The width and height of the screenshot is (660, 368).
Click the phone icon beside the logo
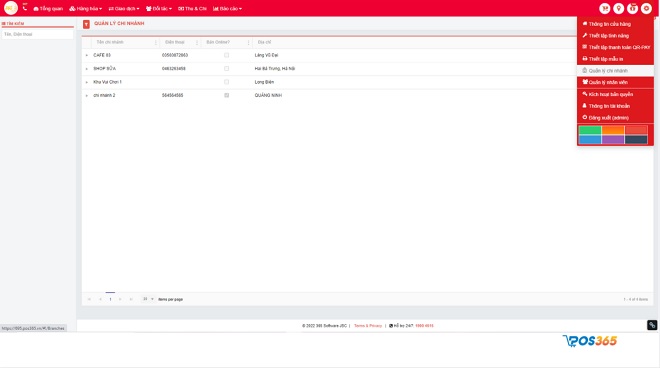click(25, 8)
